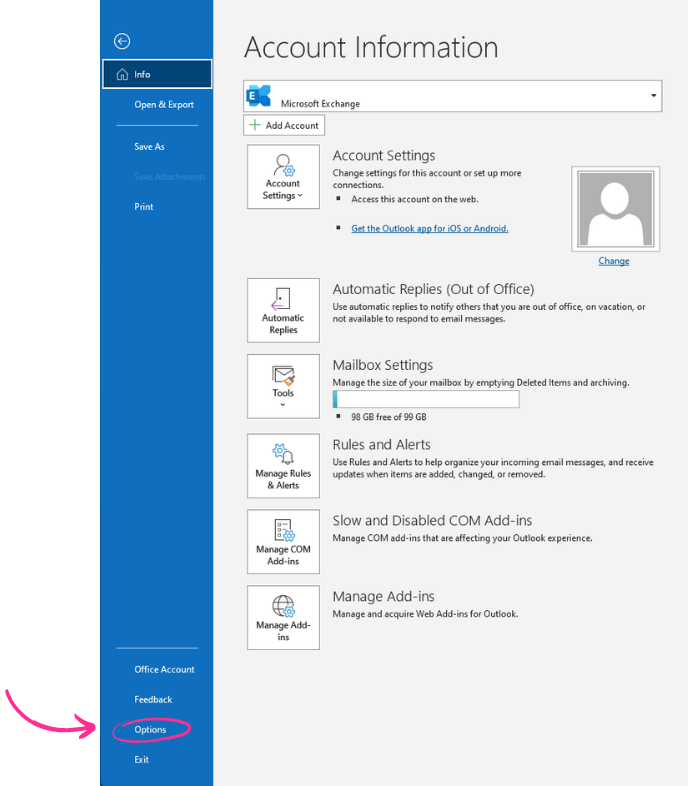Click Manage COM Add-ins button
The image size is (690, 786).
click(283, 542)
